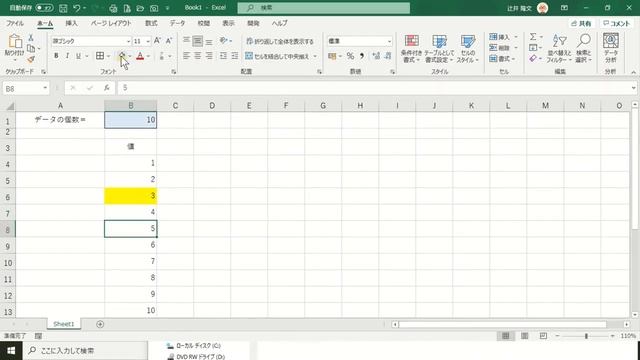640x360 pixels.
Task: Click increase decimal places icon
Action: (x=376, y=56)
